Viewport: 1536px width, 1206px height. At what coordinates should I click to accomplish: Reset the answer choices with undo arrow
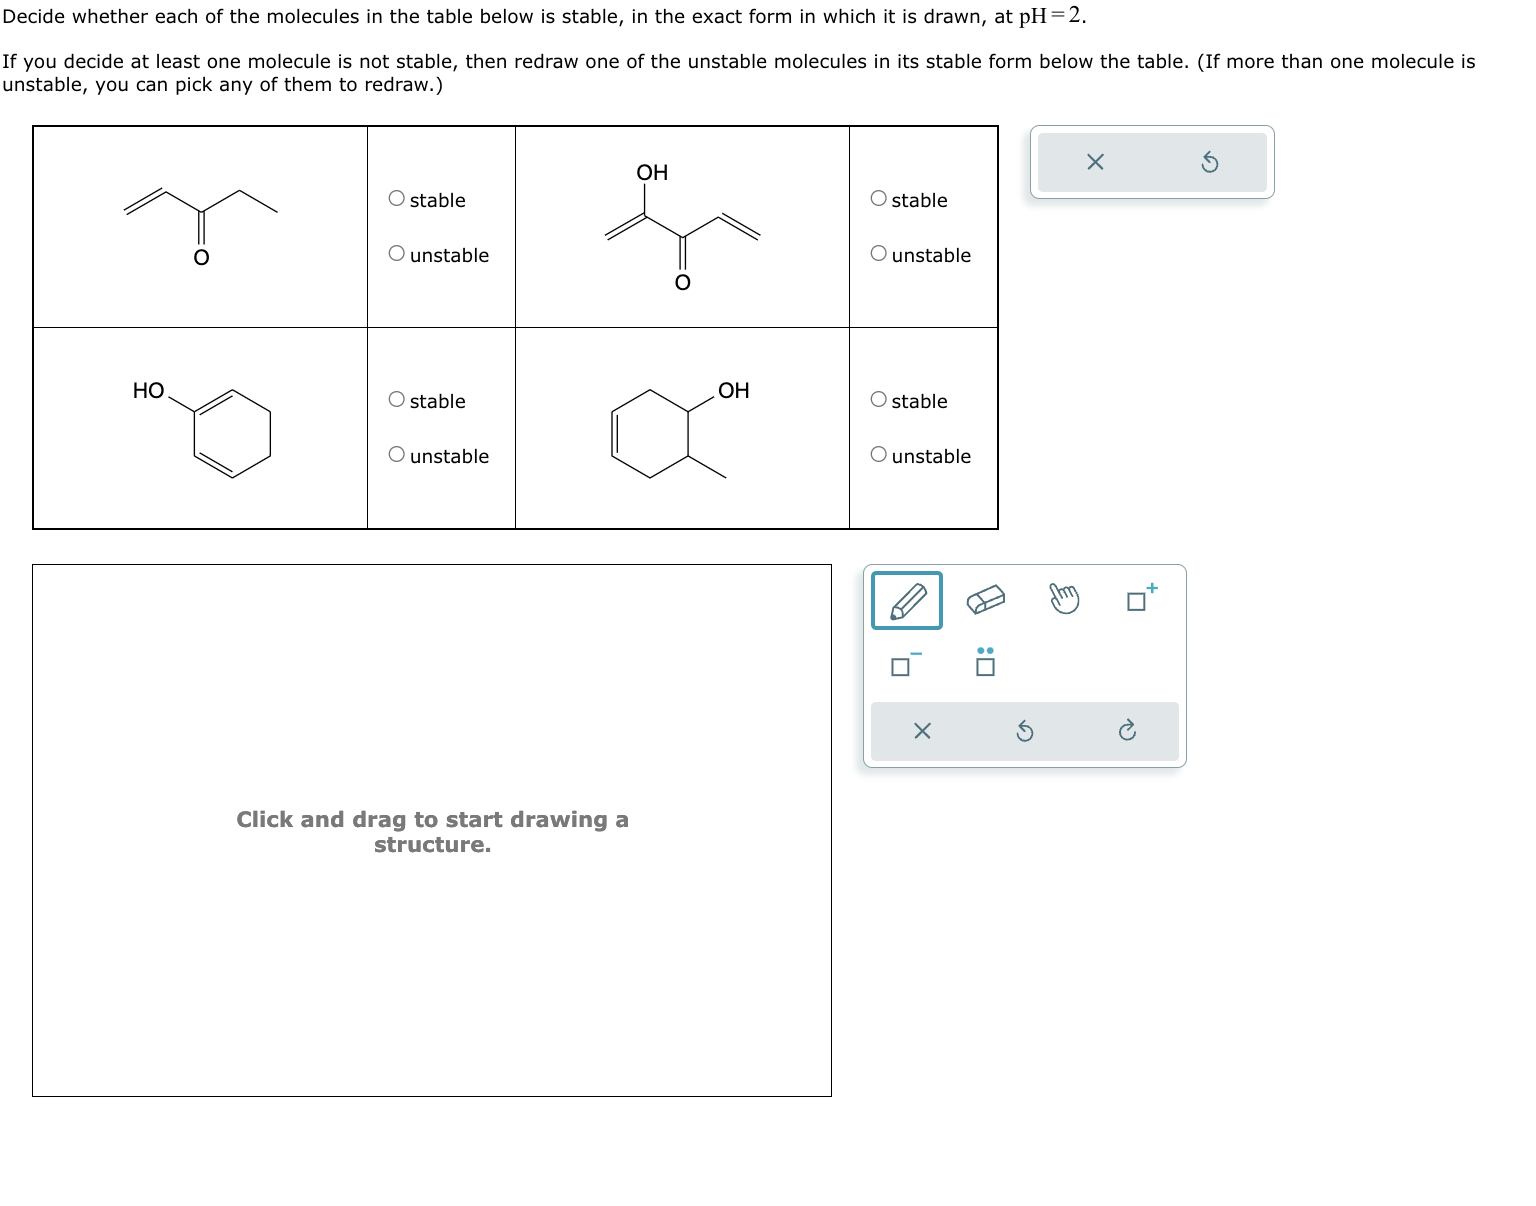click(1210, 162)
